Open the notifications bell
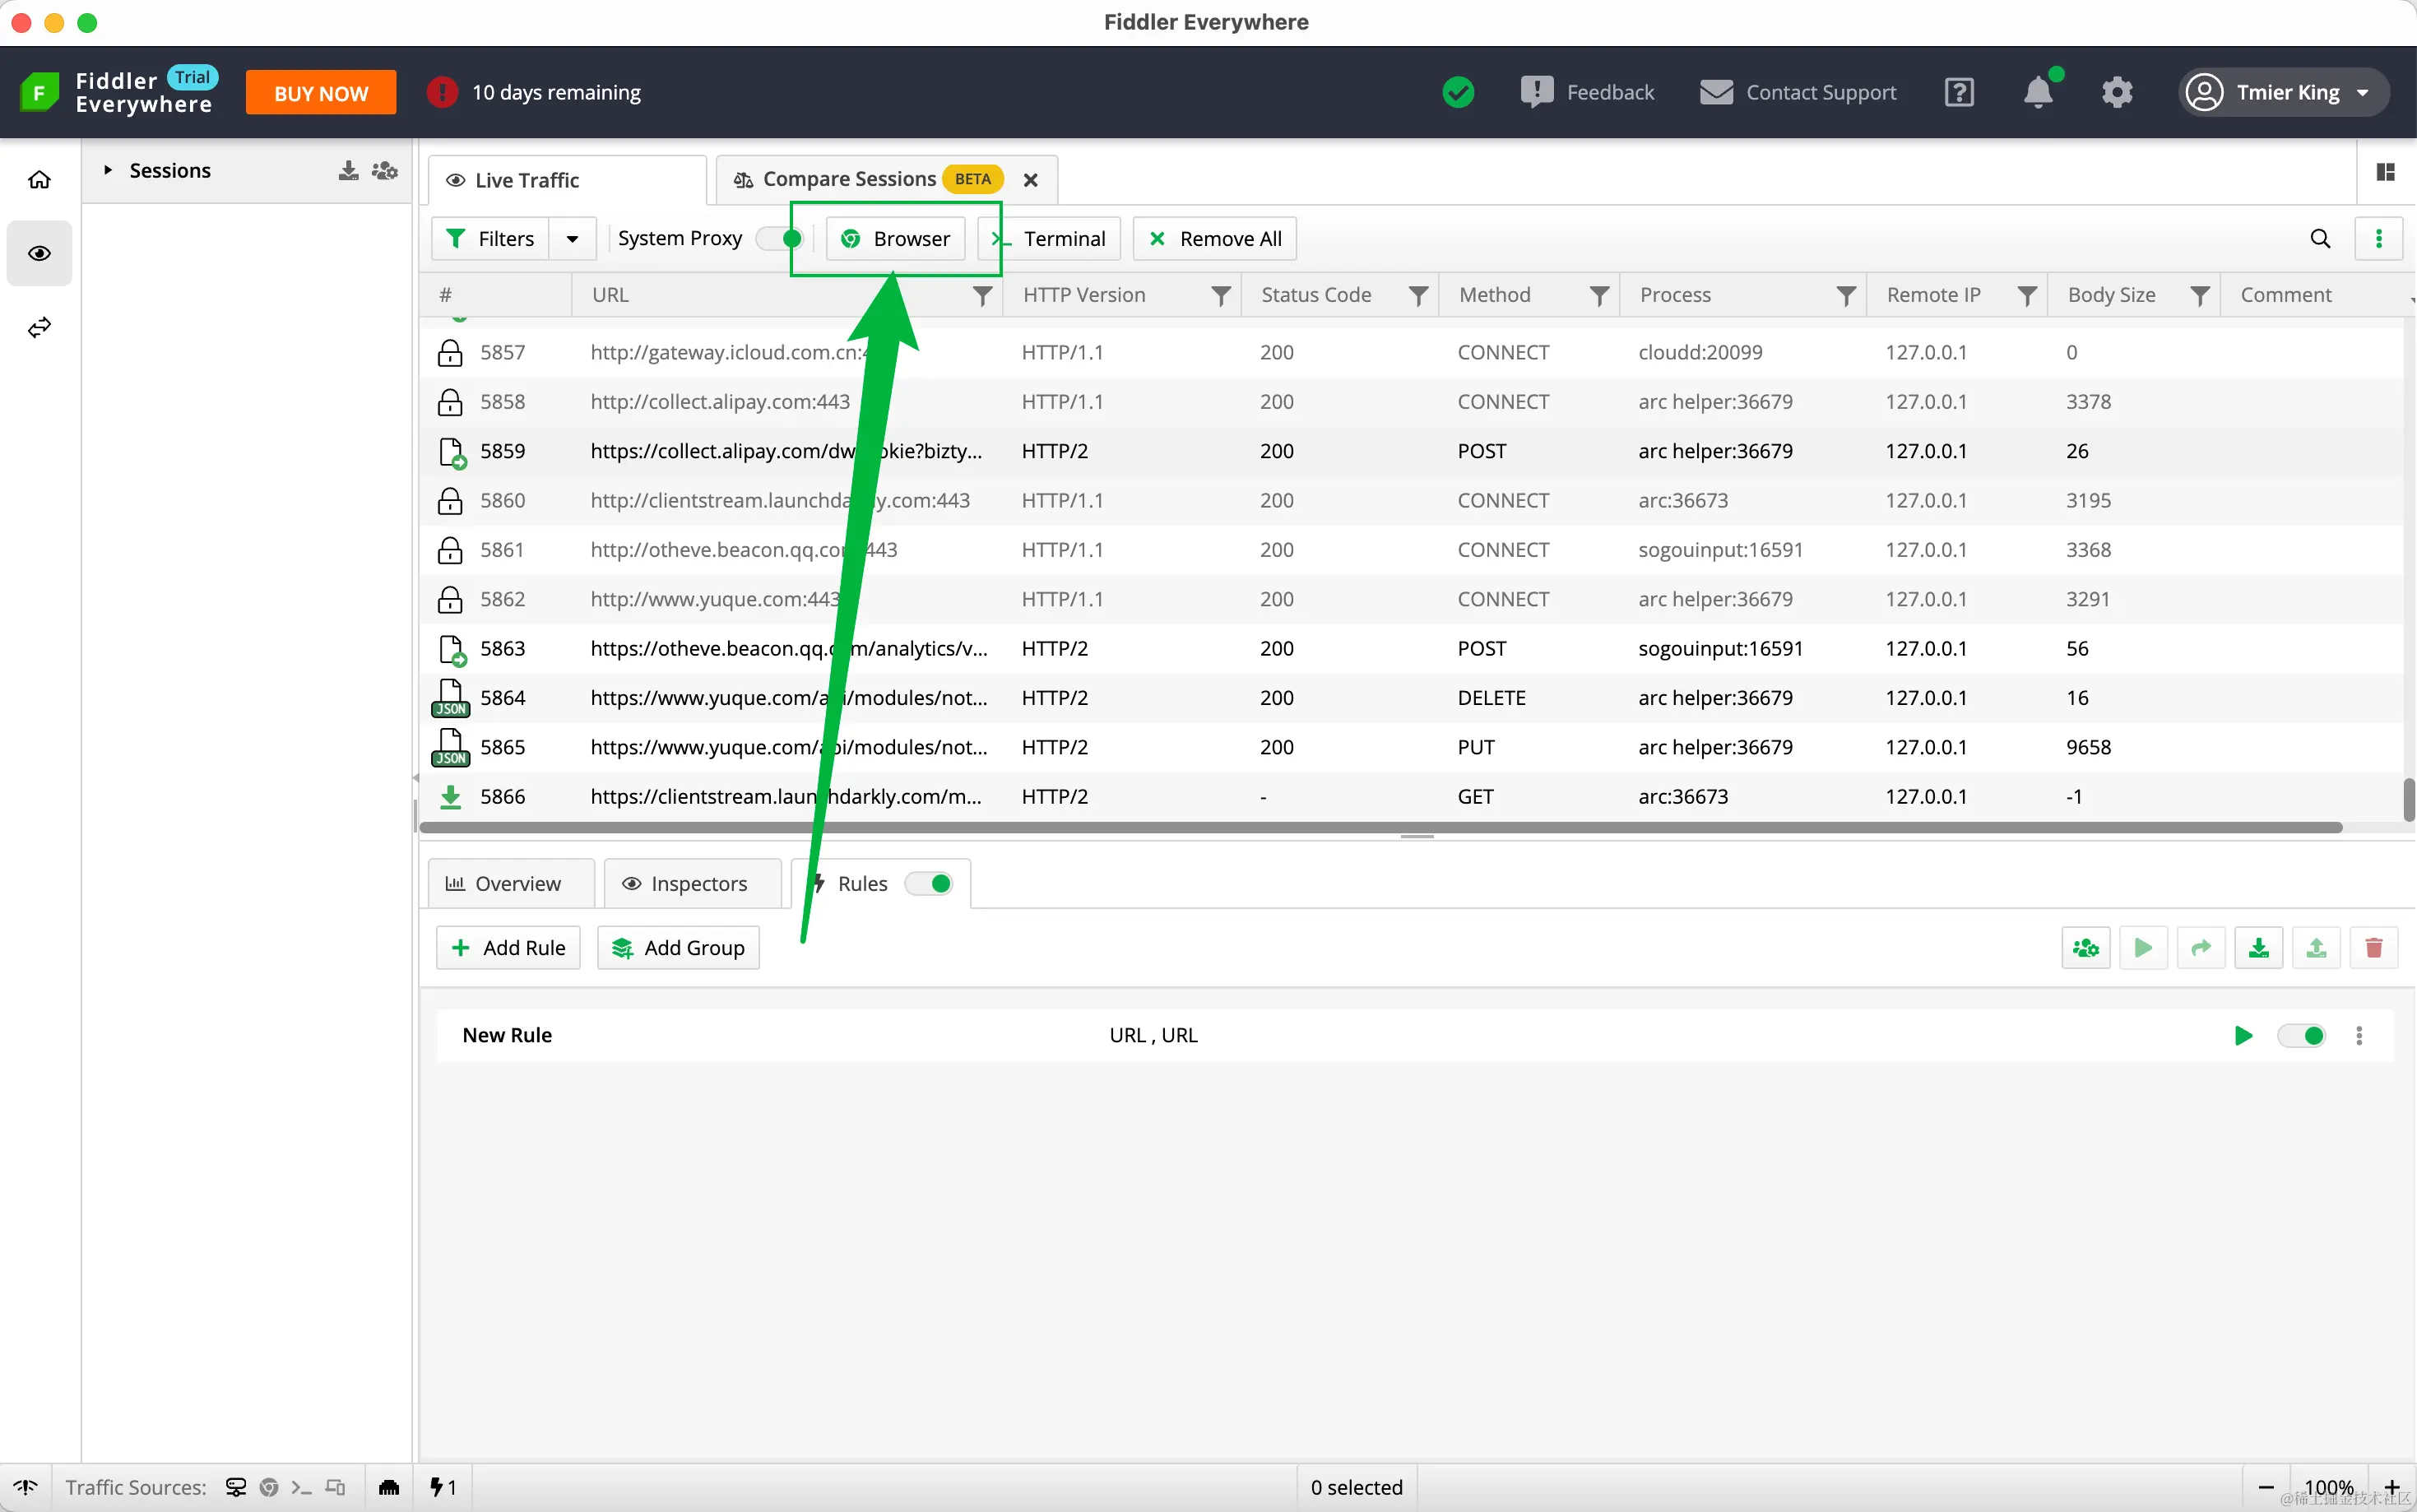This screenshot has height=1512, width=2417. pyautogui.click(x=2037, y=93)
